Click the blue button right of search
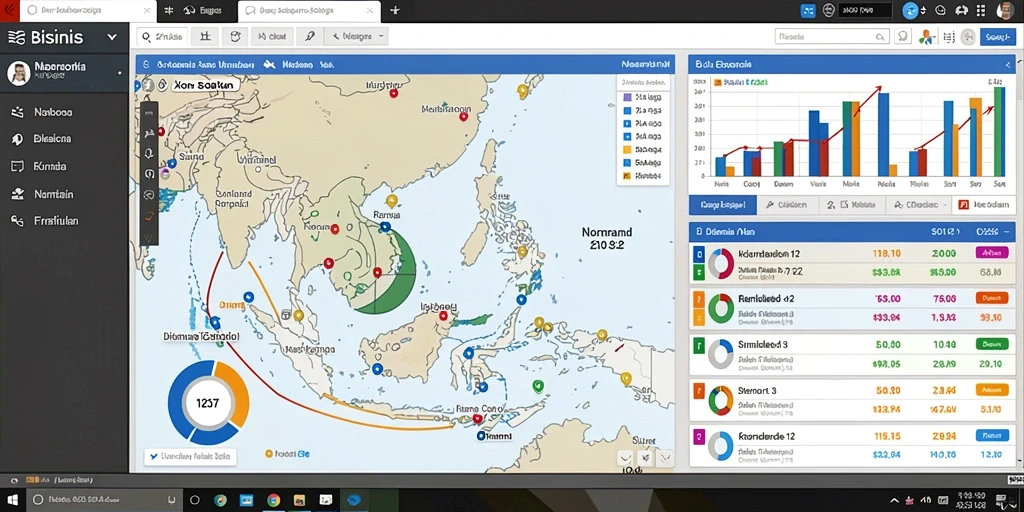This screenshot has width=1024, height=512. point(998,37)
